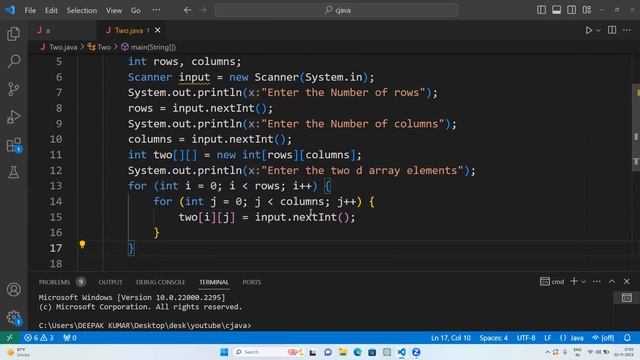Create a new terminal with plus
The width and height of the screenshot is (640, 360).
point(574,281)
